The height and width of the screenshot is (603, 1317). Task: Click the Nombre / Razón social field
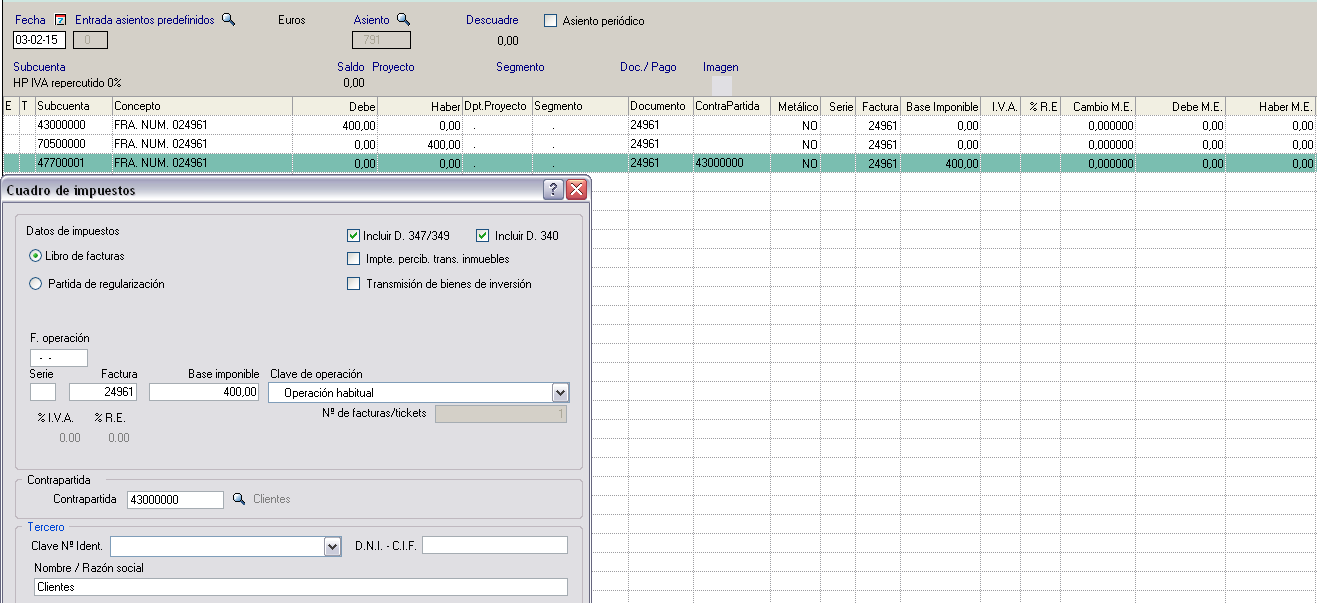coord(300,587)
